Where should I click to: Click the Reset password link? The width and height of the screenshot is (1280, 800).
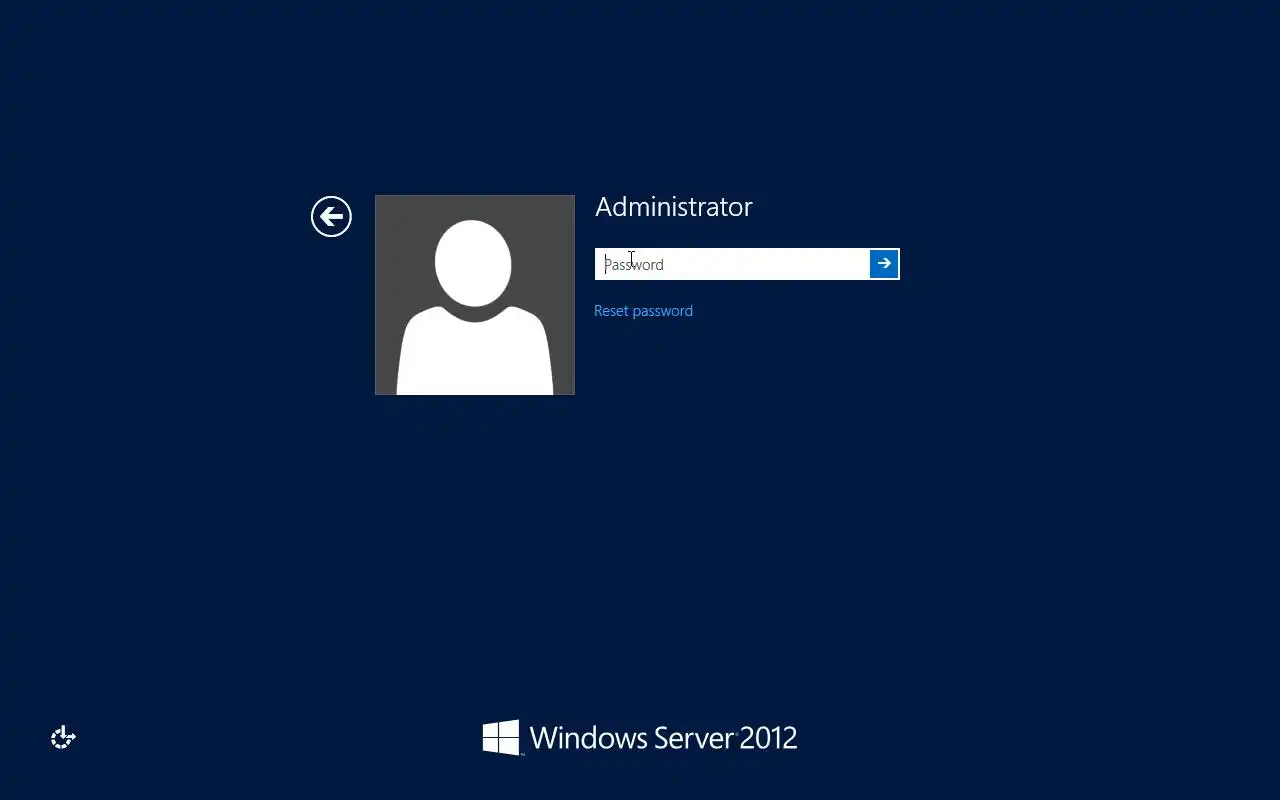click(643, 311)
